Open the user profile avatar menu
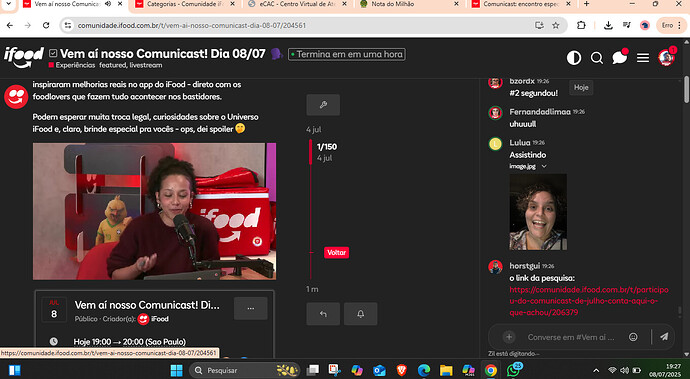This screenshot has height=379, width=690. point(666,58)
